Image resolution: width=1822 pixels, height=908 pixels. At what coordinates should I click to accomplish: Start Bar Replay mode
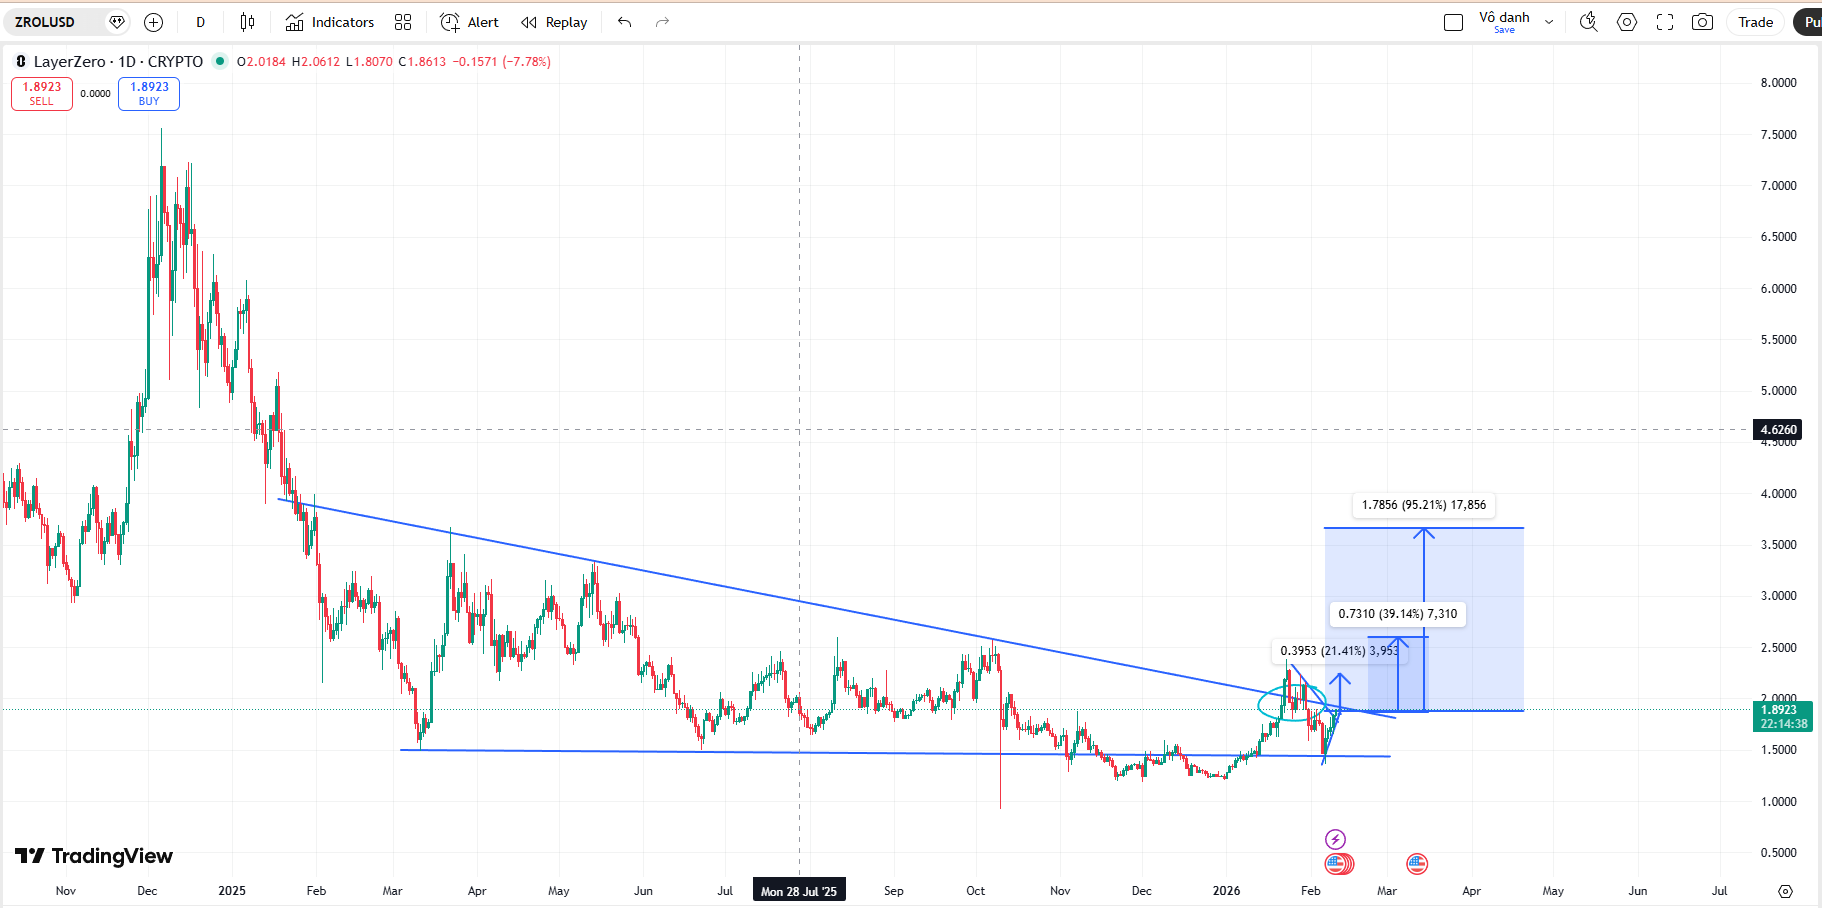pos(554,22)
